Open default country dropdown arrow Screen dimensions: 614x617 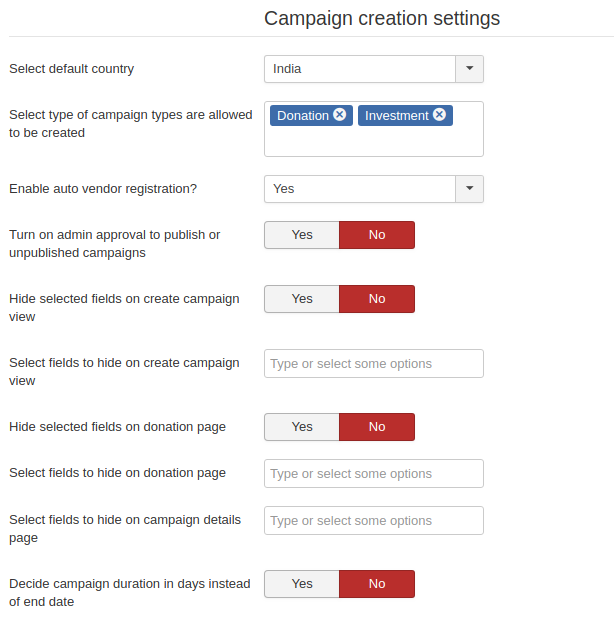pyautogui.click(x=469, y=69)
